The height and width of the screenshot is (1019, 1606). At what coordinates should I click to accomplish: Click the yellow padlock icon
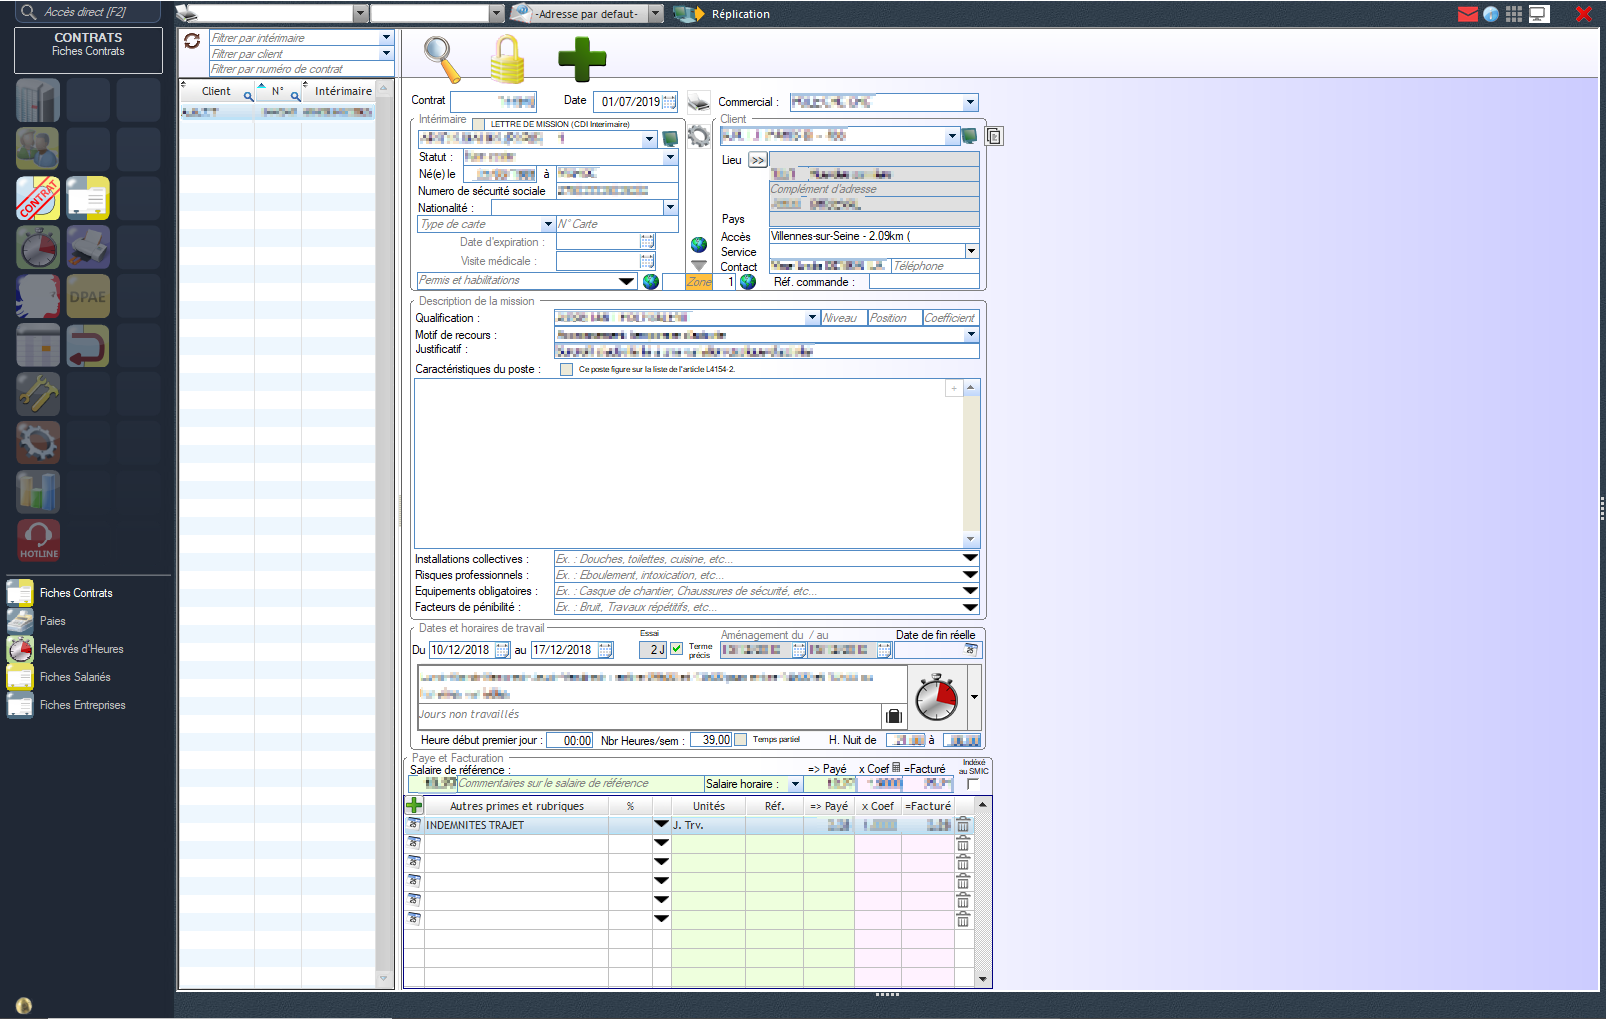coord(508,59)
